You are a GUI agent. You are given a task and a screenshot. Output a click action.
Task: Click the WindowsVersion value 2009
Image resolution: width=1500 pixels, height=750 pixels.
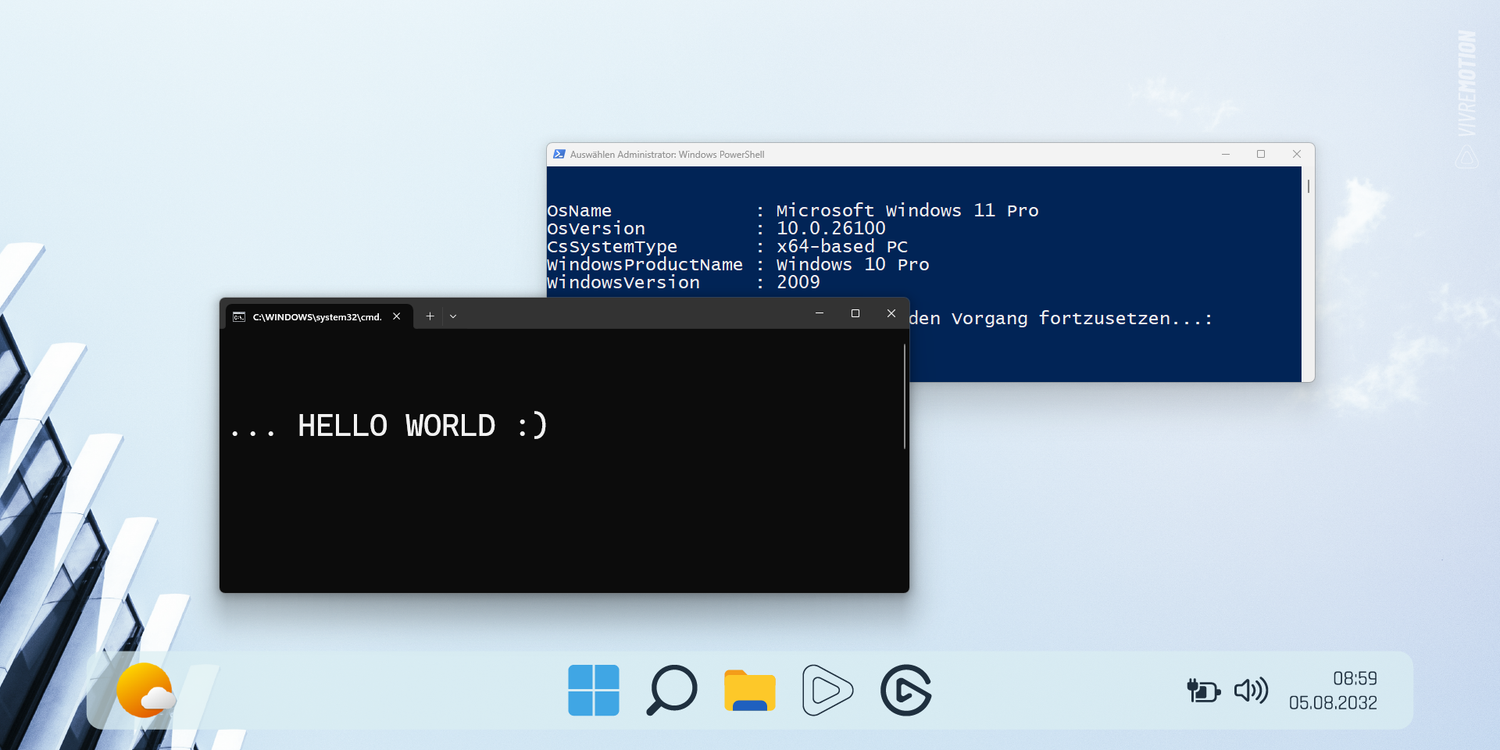click(x=798, y=283)
